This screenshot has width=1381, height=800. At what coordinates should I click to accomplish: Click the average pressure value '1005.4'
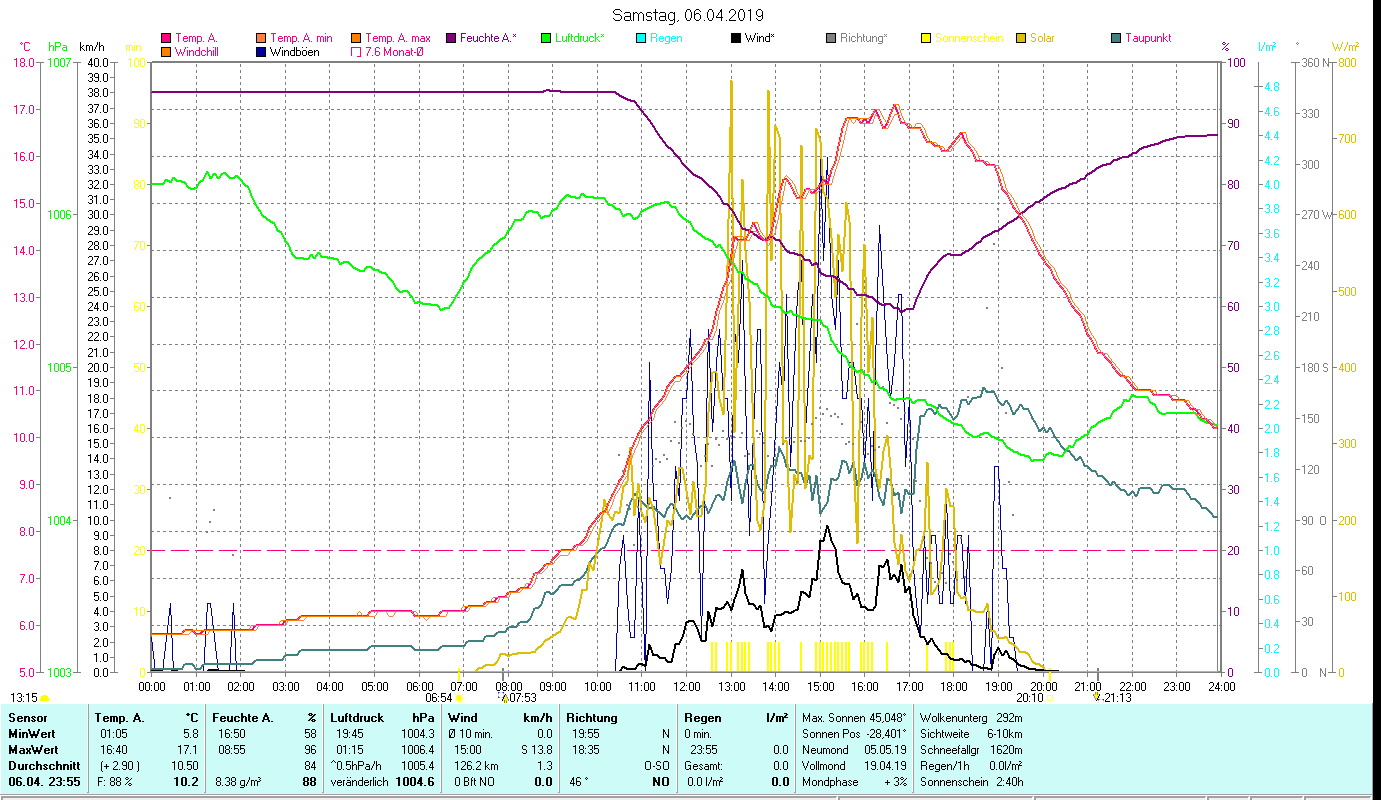tap(418, 766)
